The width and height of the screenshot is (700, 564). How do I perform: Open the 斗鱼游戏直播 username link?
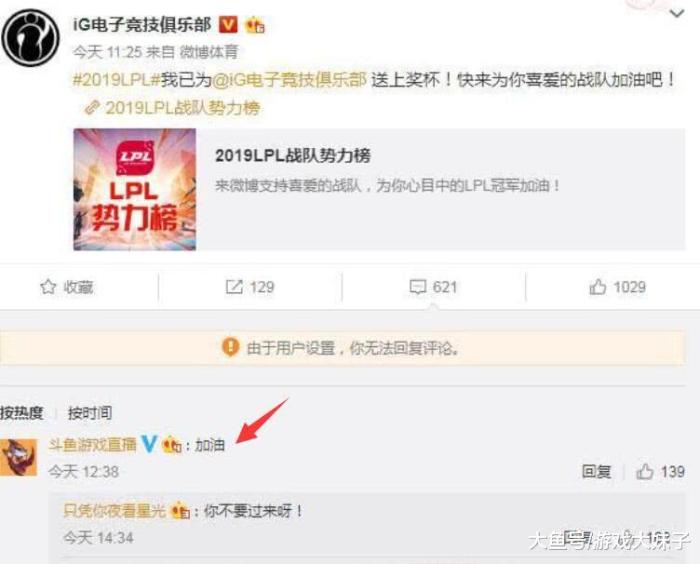pyautogui.click(x=92, y=444)
